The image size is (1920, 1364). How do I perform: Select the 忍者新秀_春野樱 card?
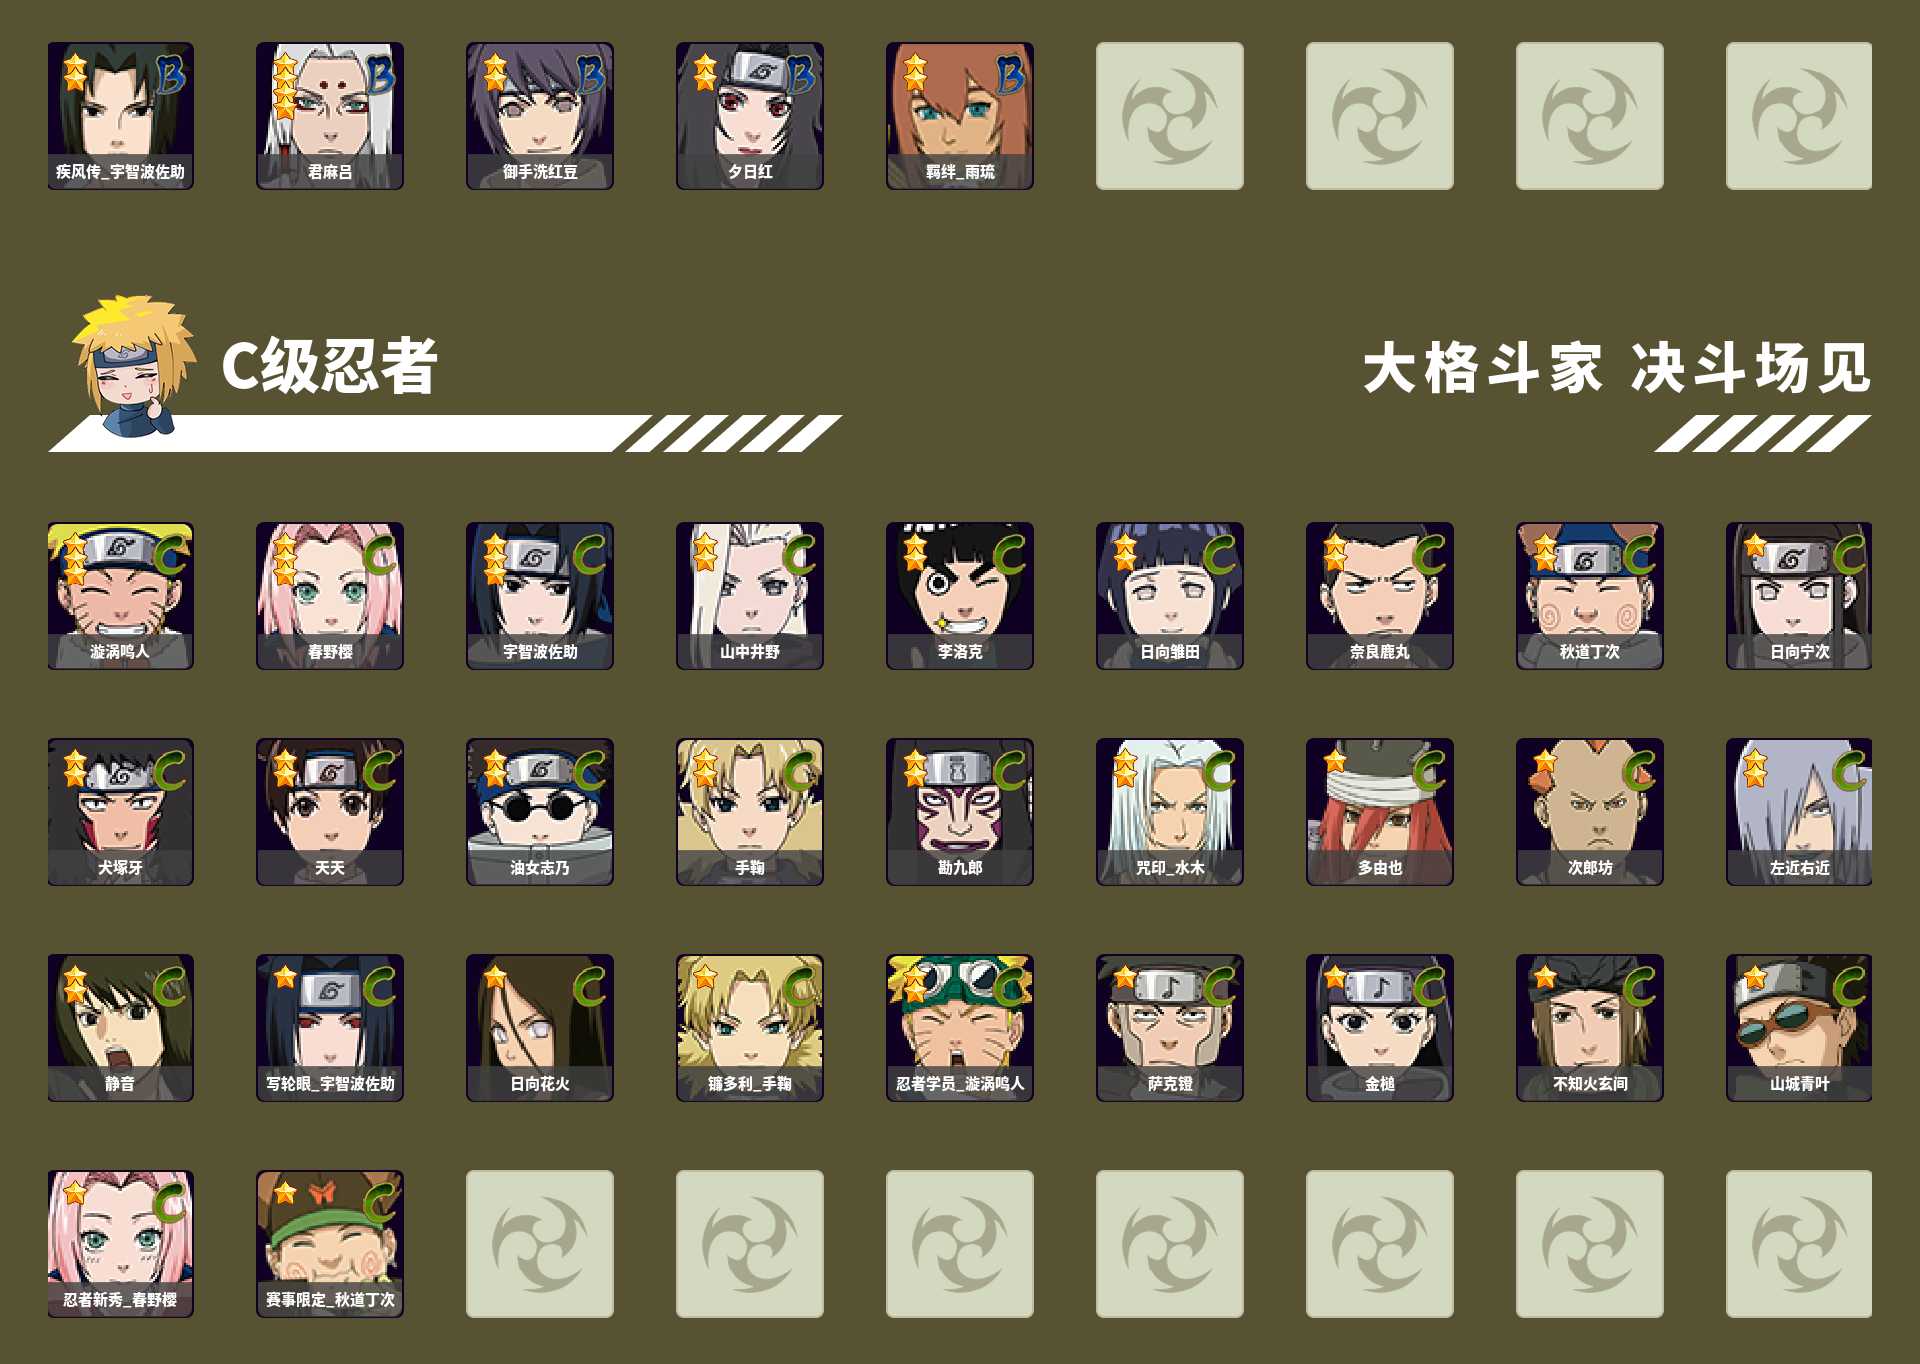pyautogui.click(x=120, y=1244)
